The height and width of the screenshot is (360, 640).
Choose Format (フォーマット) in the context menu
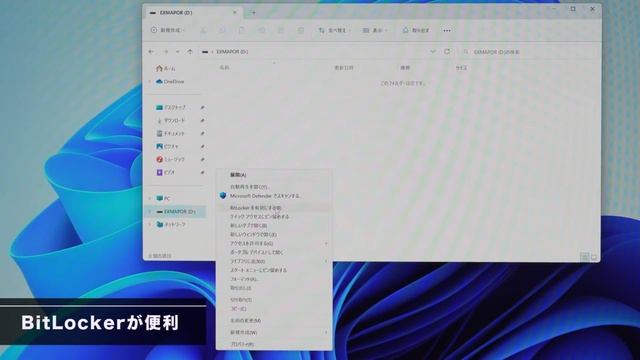click(x=274, y=279)
